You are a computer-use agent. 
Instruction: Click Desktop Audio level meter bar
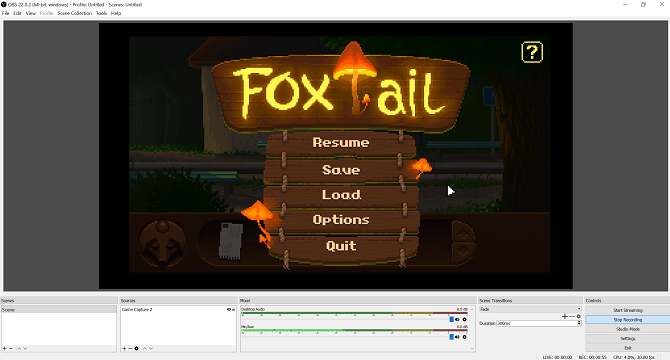coord(354,313)
